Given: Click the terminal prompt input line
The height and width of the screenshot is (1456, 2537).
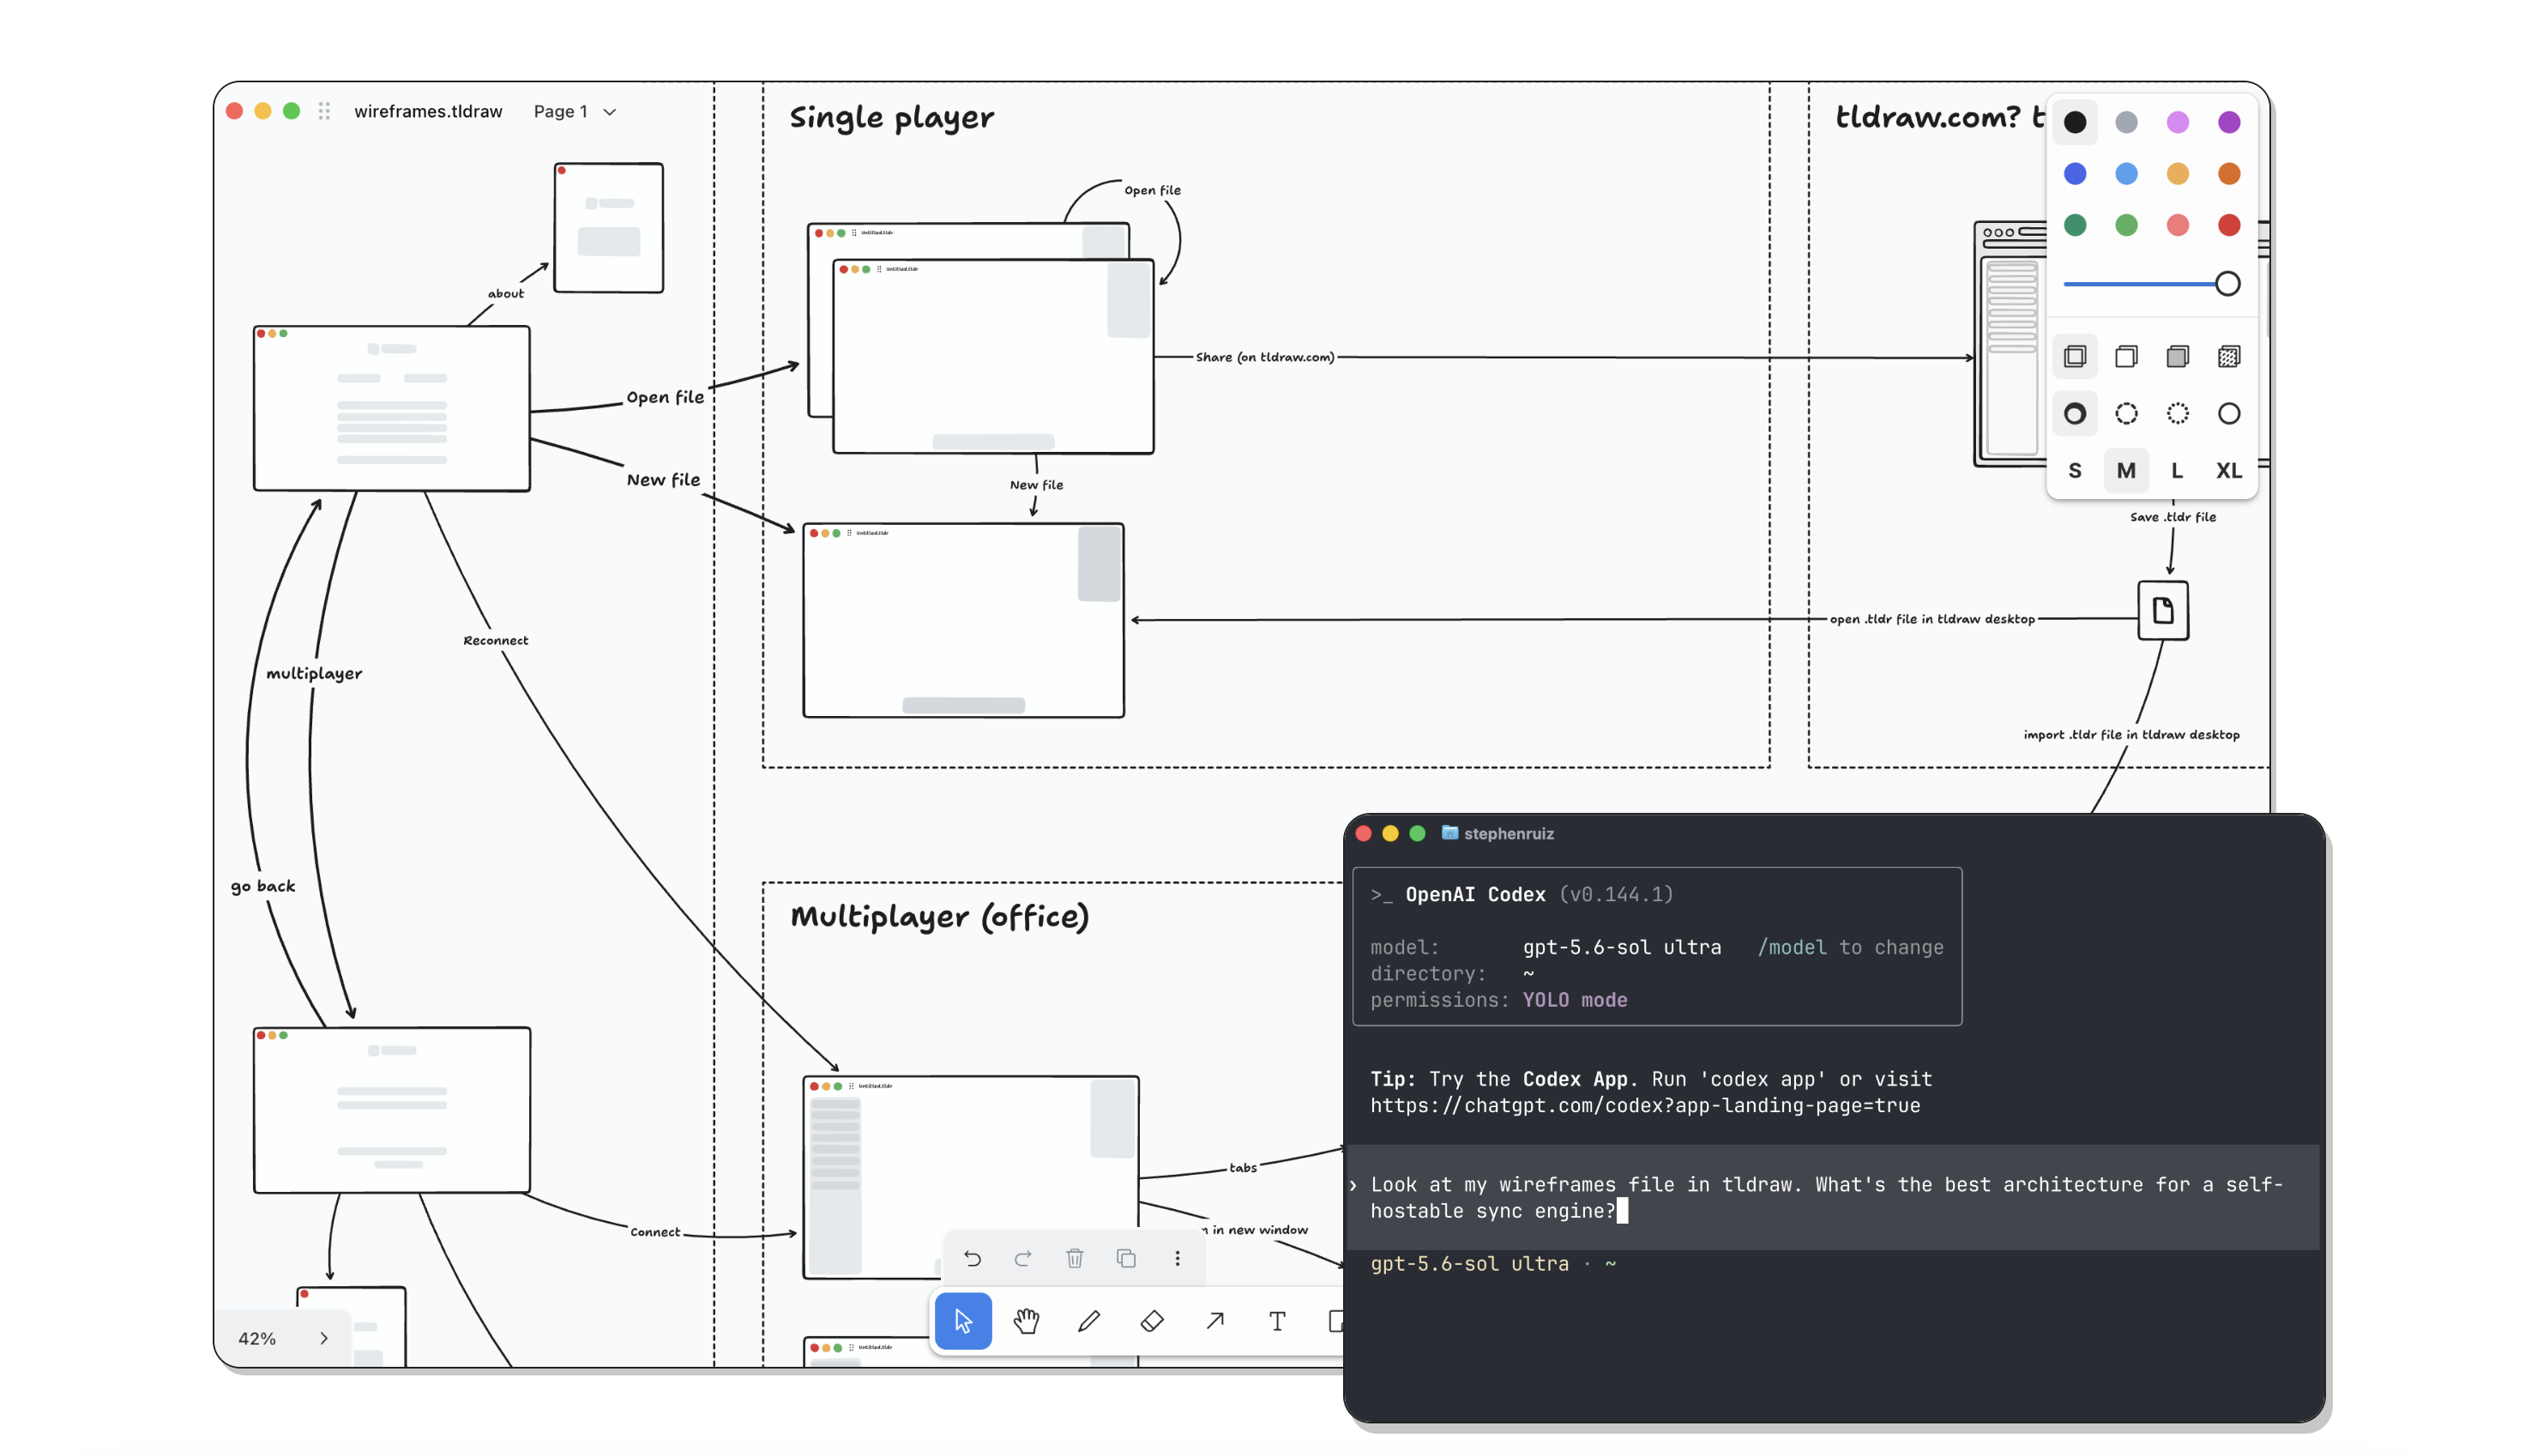Looking at the screenshot, I should click(x=1832, y=1197).
